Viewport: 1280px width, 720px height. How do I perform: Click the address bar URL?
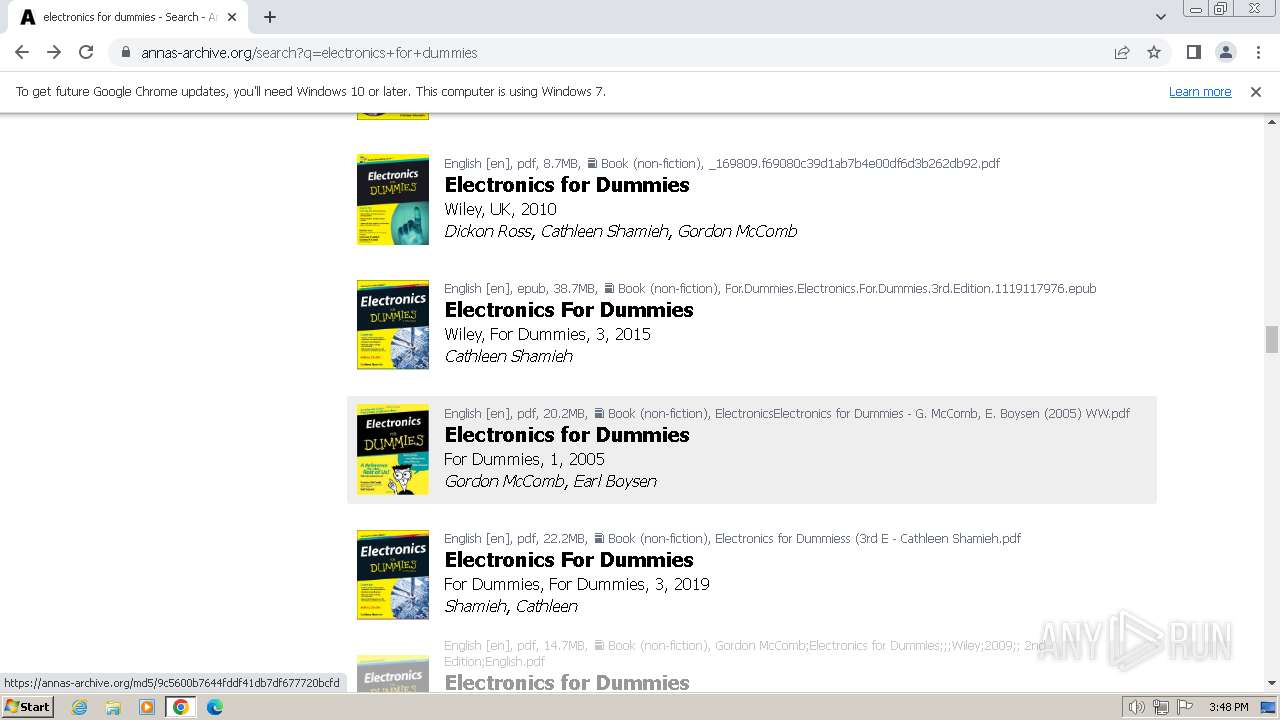pyautogui.click(x=309, y=53)
